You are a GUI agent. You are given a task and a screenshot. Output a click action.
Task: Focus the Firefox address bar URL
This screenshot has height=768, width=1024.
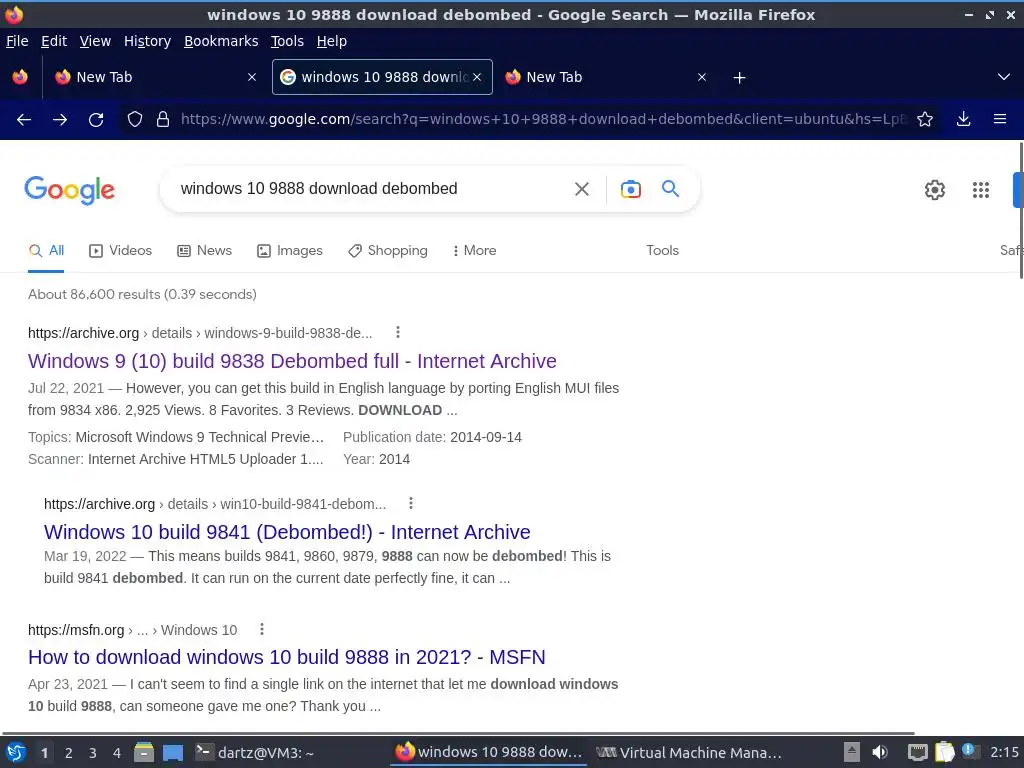coord(543,119)
